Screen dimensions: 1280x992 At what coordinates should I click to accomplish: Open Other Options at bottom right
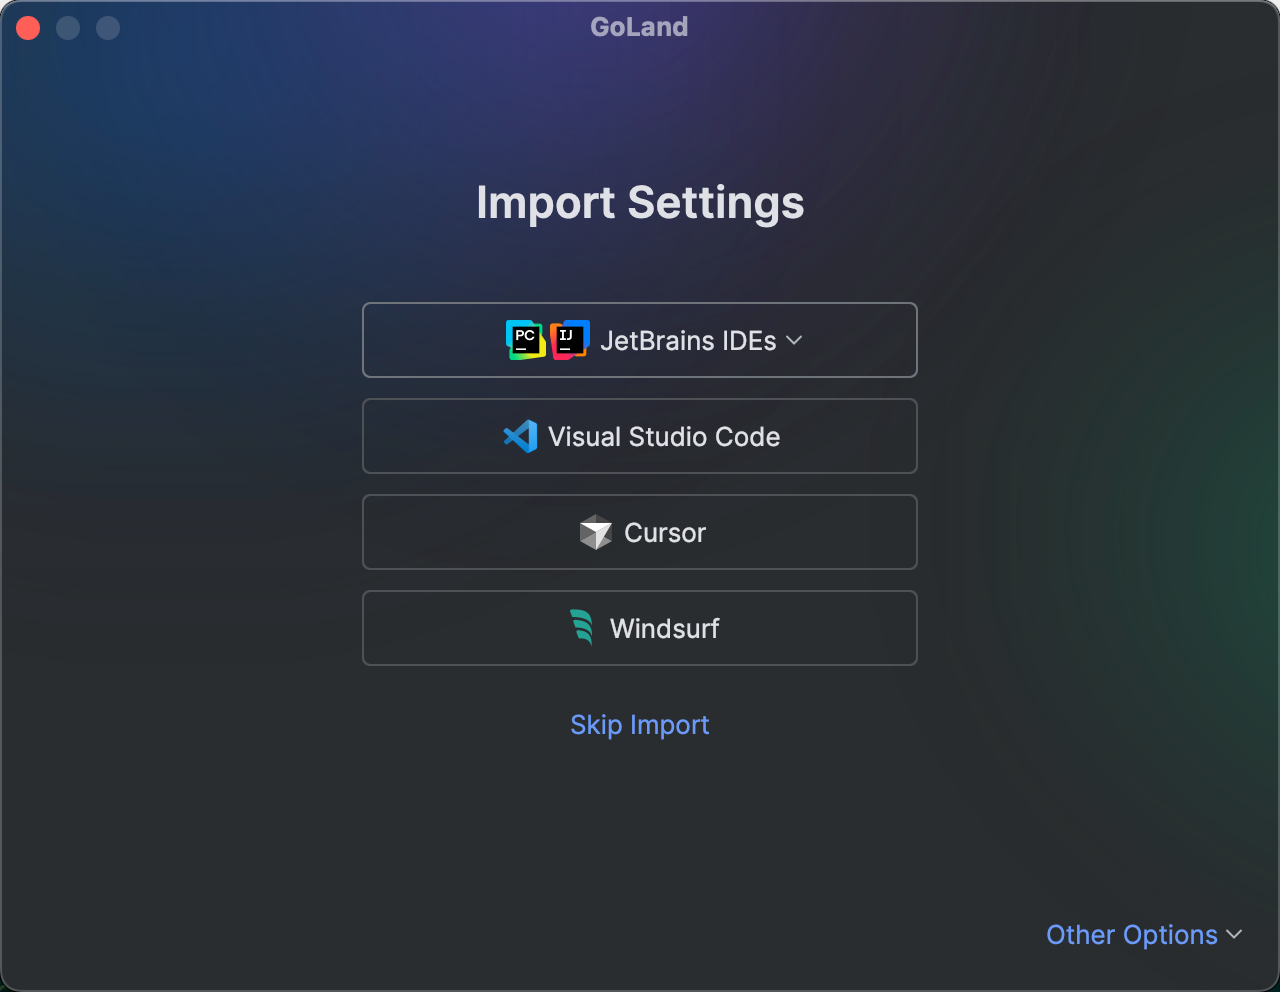(1133, 935)
